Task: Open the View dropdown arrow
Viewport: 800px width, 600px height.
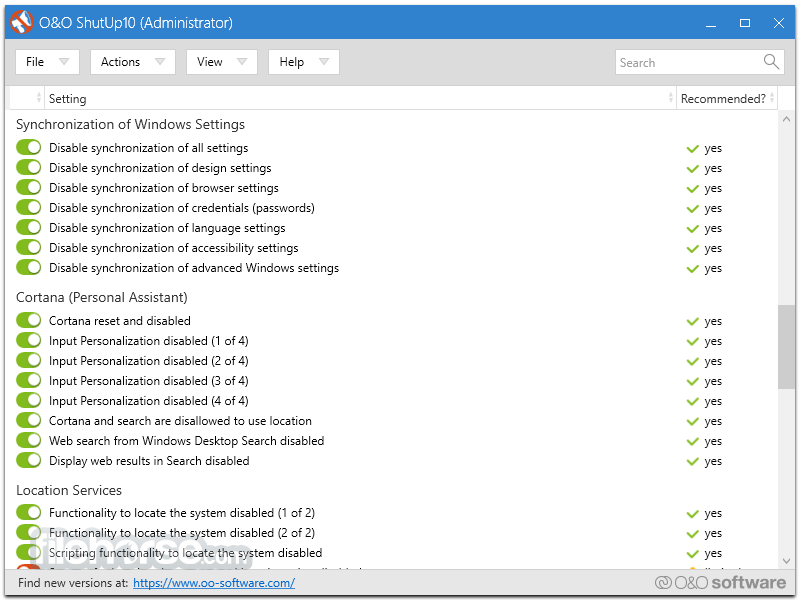Action: pos(242,62)
